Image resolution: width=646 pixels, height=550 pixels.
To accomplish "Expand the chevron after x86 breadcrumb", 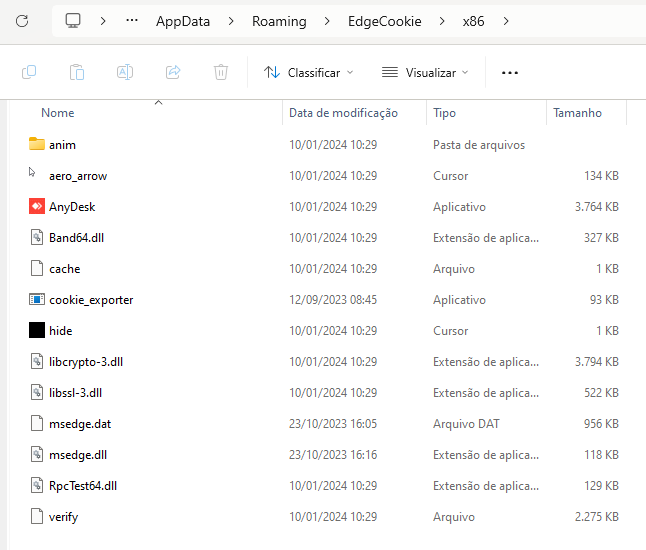I will pyautogui.click(x=506, y=21).
